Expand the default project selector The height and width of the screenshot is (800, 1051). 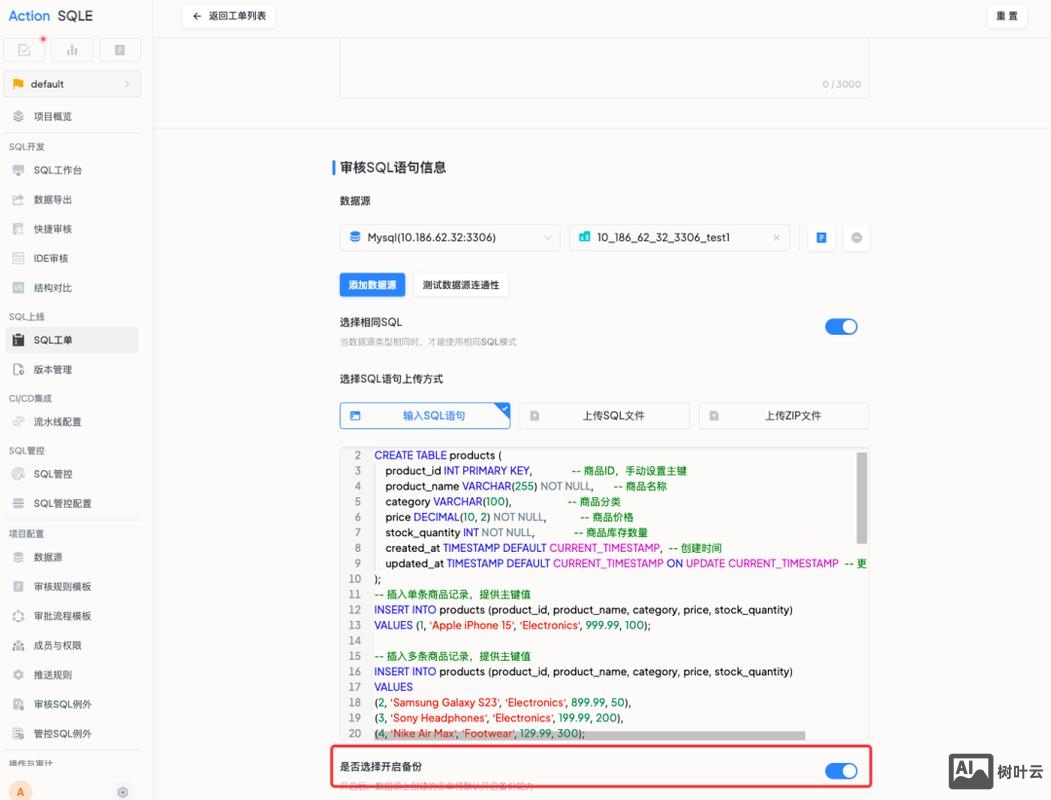click(72, 84)
